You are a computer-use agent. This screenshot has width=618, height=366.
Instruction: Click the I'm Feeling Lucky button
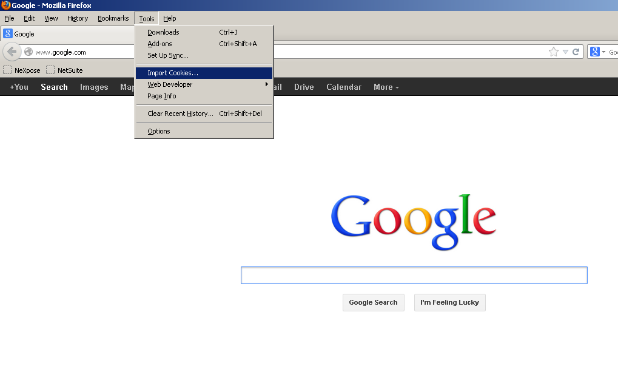[x=450, y=303]
